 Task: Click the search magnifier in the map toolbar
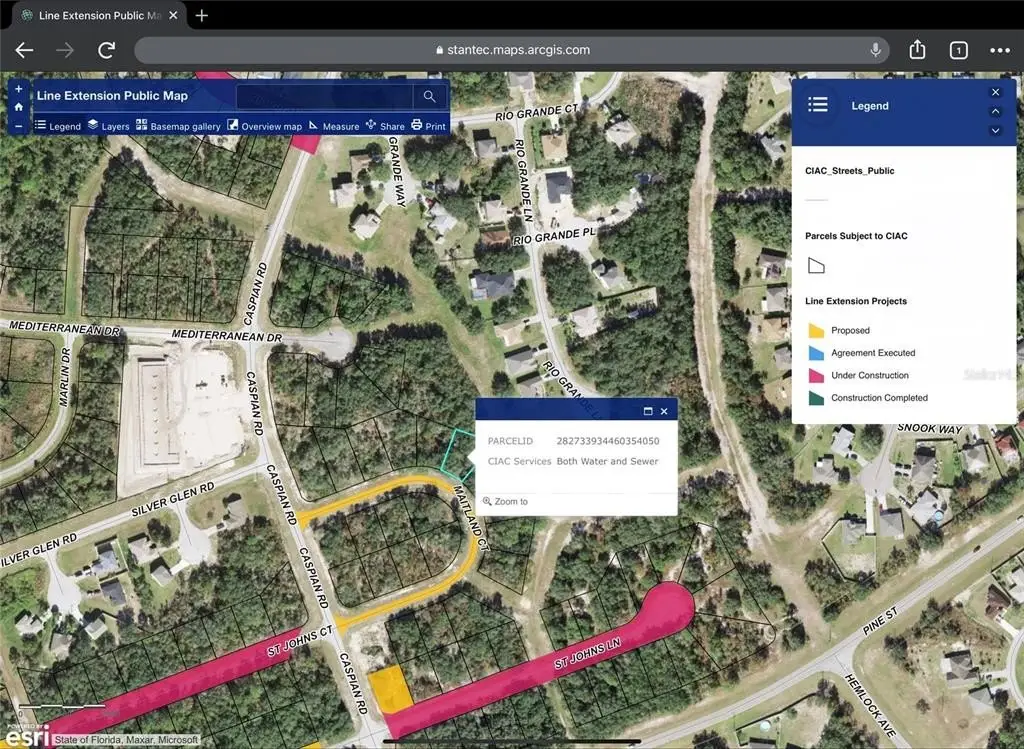click(x=429, y=96)
